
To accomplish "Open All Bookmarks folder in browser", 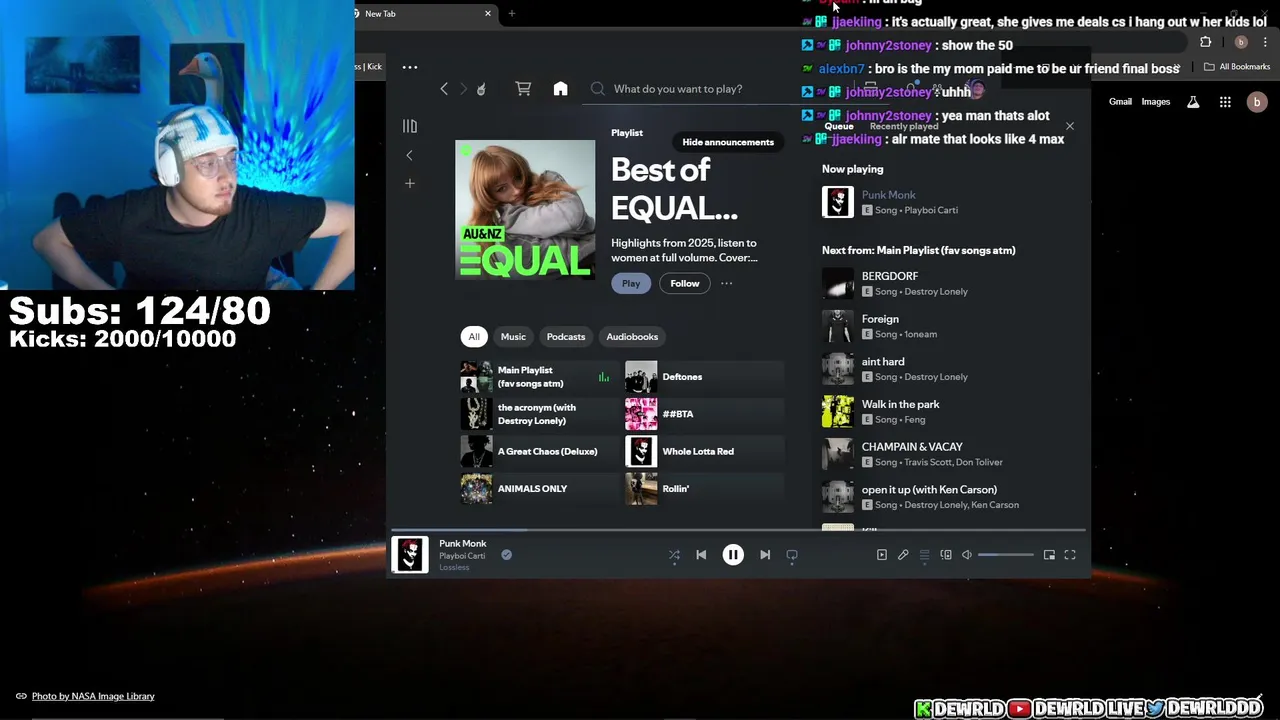I will (1237, 67).
